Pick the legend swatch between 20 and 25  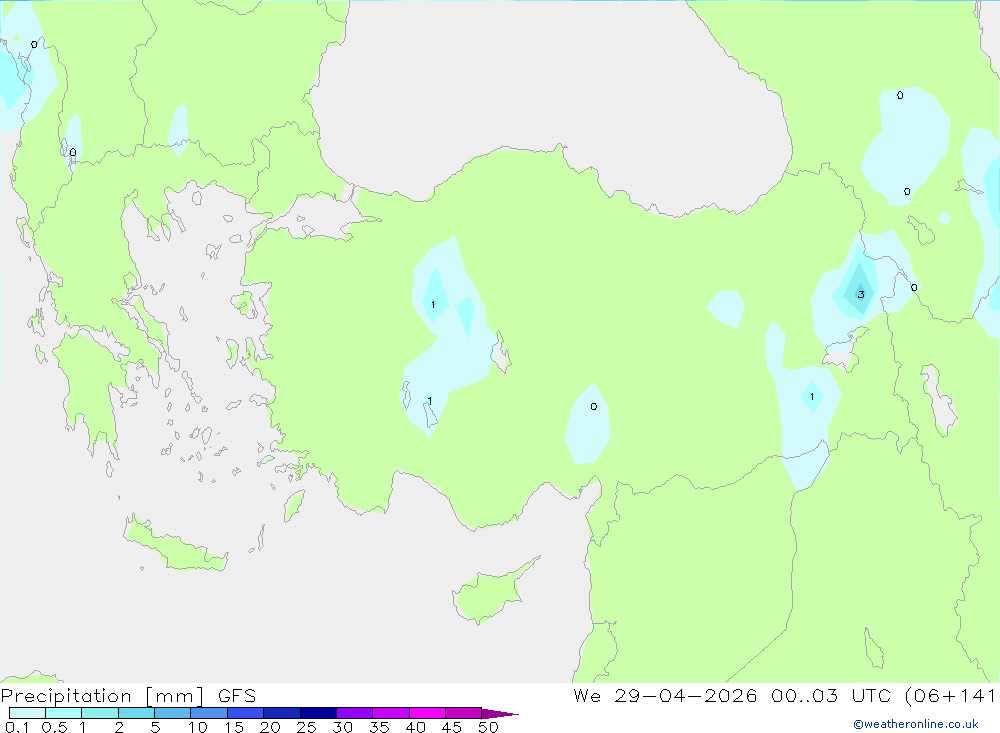tap(282, 713)
